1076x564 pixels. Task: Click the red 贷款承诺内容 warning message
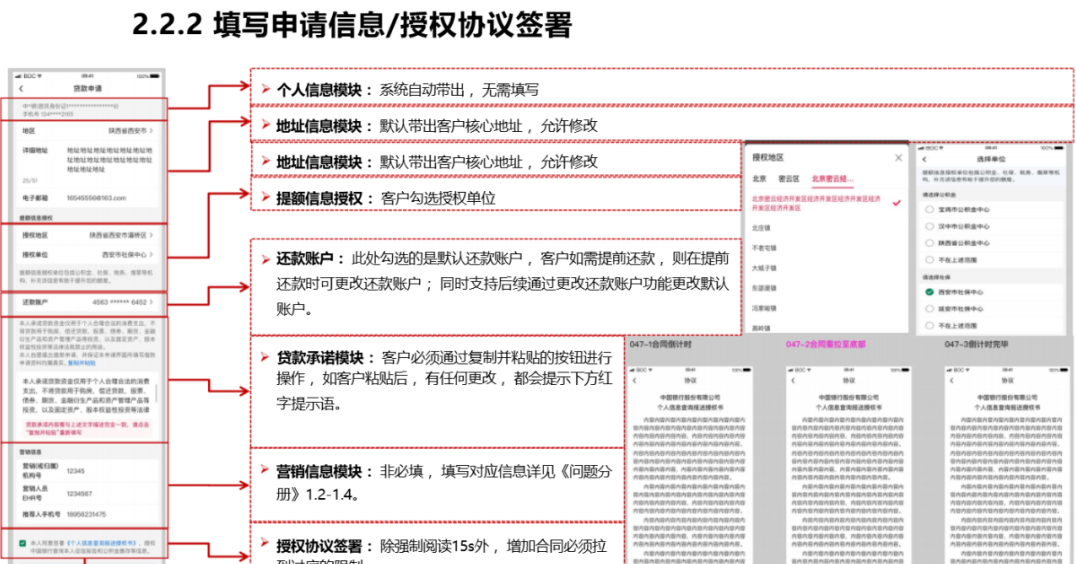(x=87, y=429)
